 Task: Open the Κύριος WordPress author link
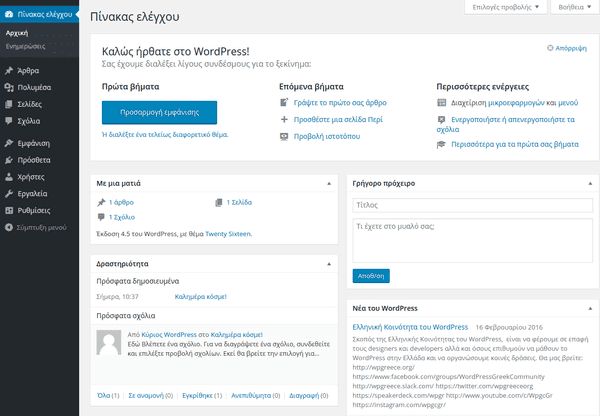pos(169,334)
